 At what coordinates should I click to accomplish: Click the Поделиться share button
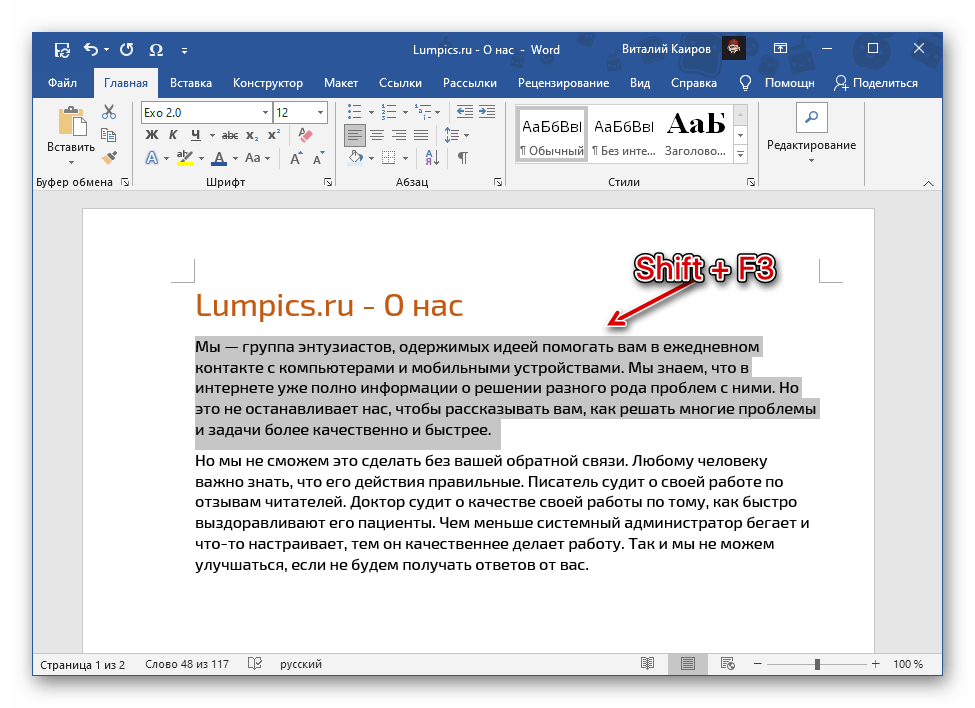coord(876,83)
